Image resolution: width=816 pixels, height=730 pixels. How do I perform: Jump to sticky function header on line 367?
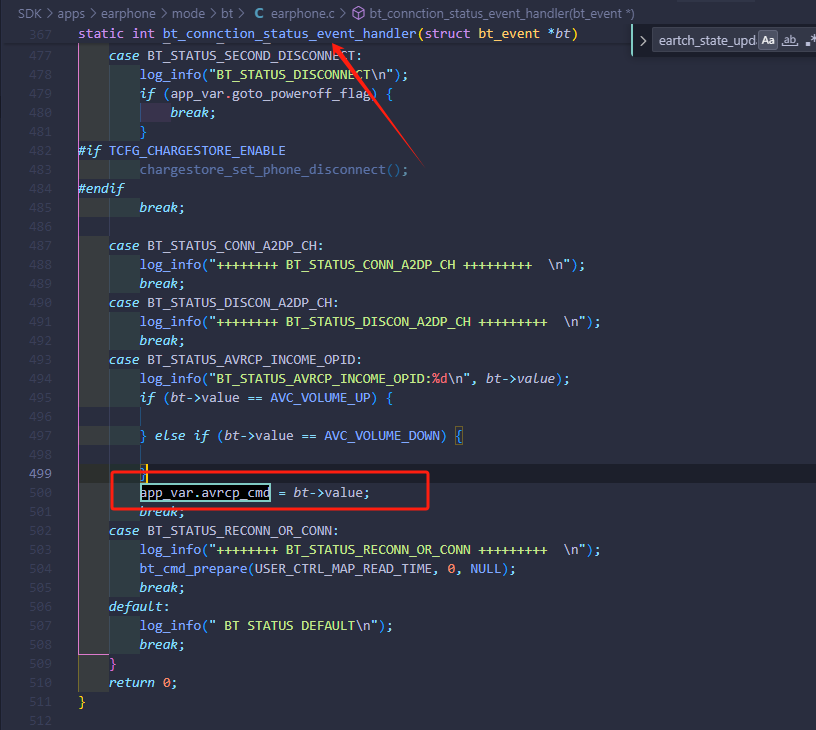click(328, 34)
